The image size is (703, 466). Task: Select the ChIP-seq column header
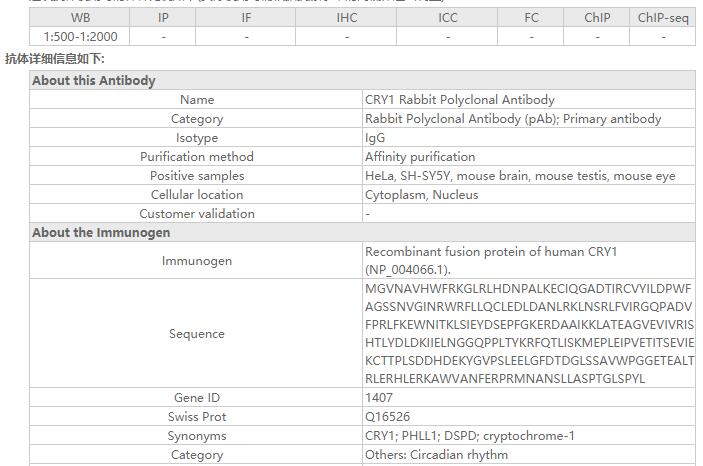click(x=662, y=17)
